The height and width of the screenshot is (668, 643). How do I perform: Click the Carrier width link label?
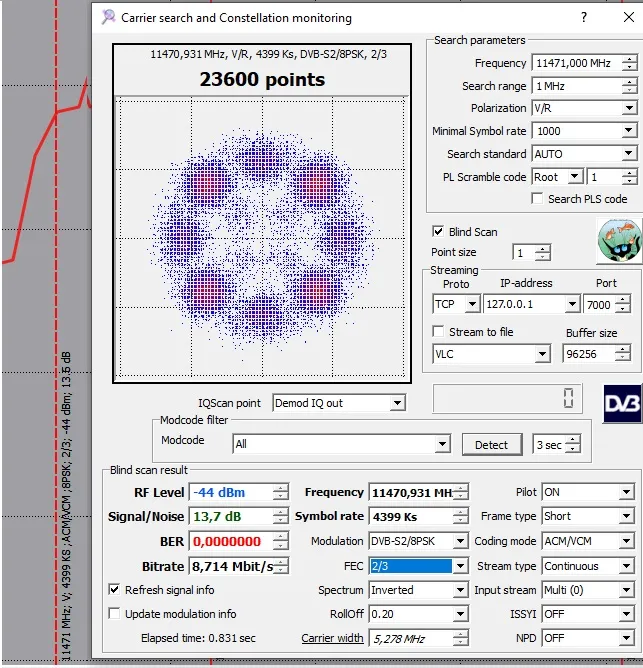click(332, 638)
